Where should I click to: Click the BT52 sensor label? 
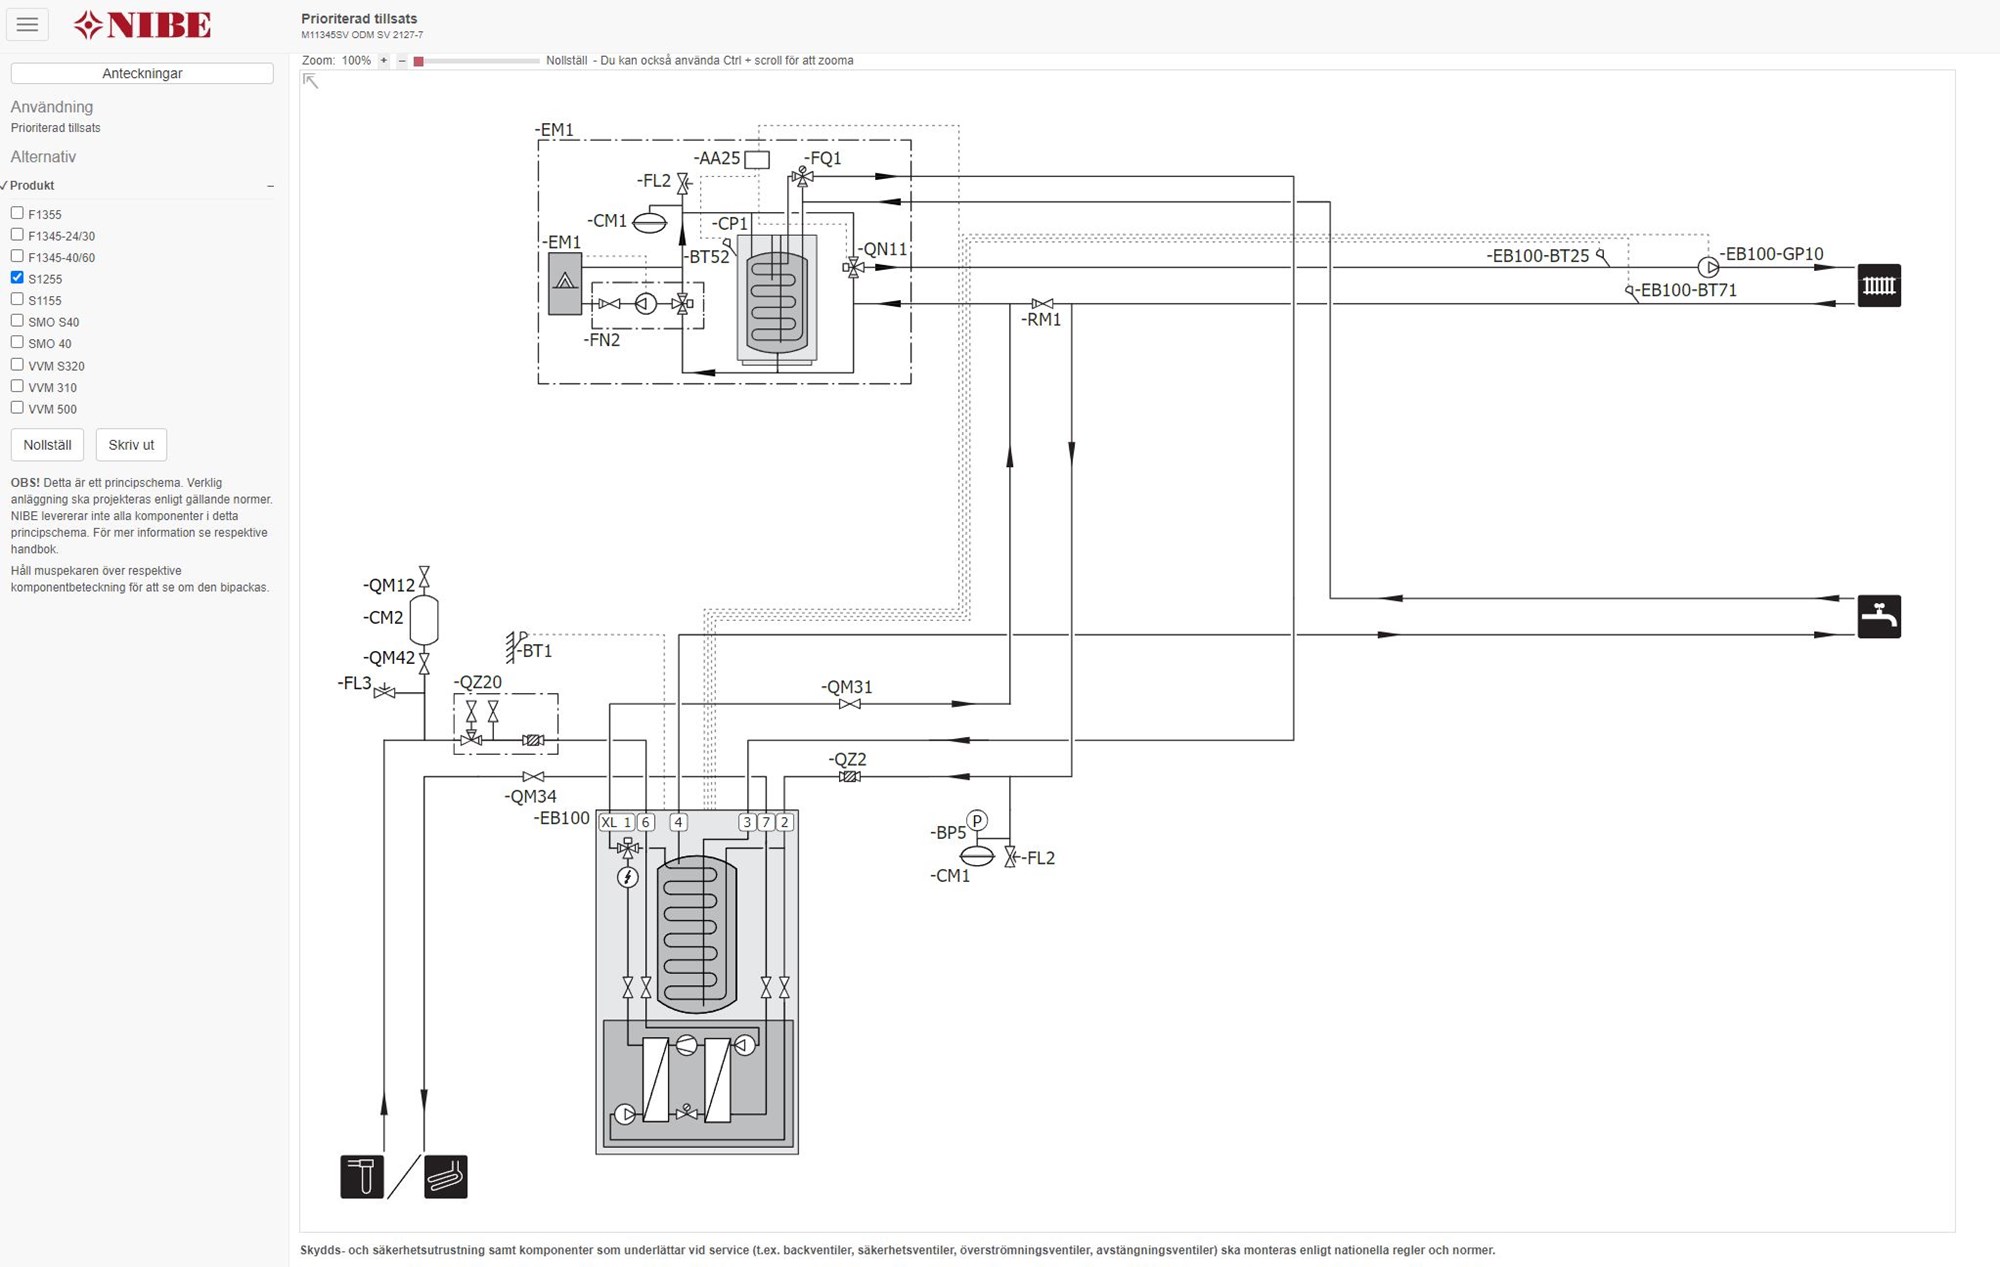707,257
